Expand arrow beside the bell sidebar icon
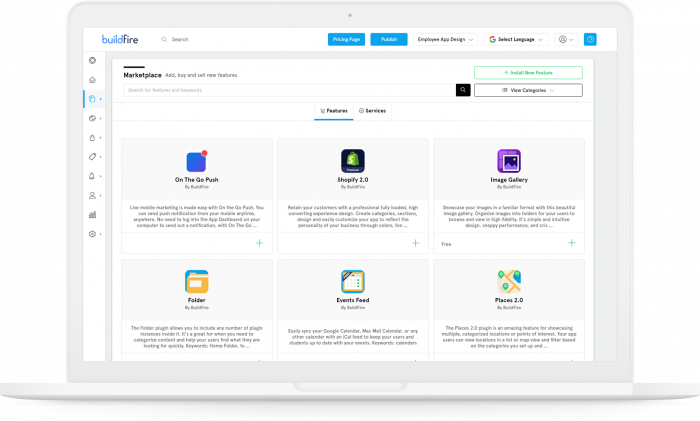 [101, 176]
